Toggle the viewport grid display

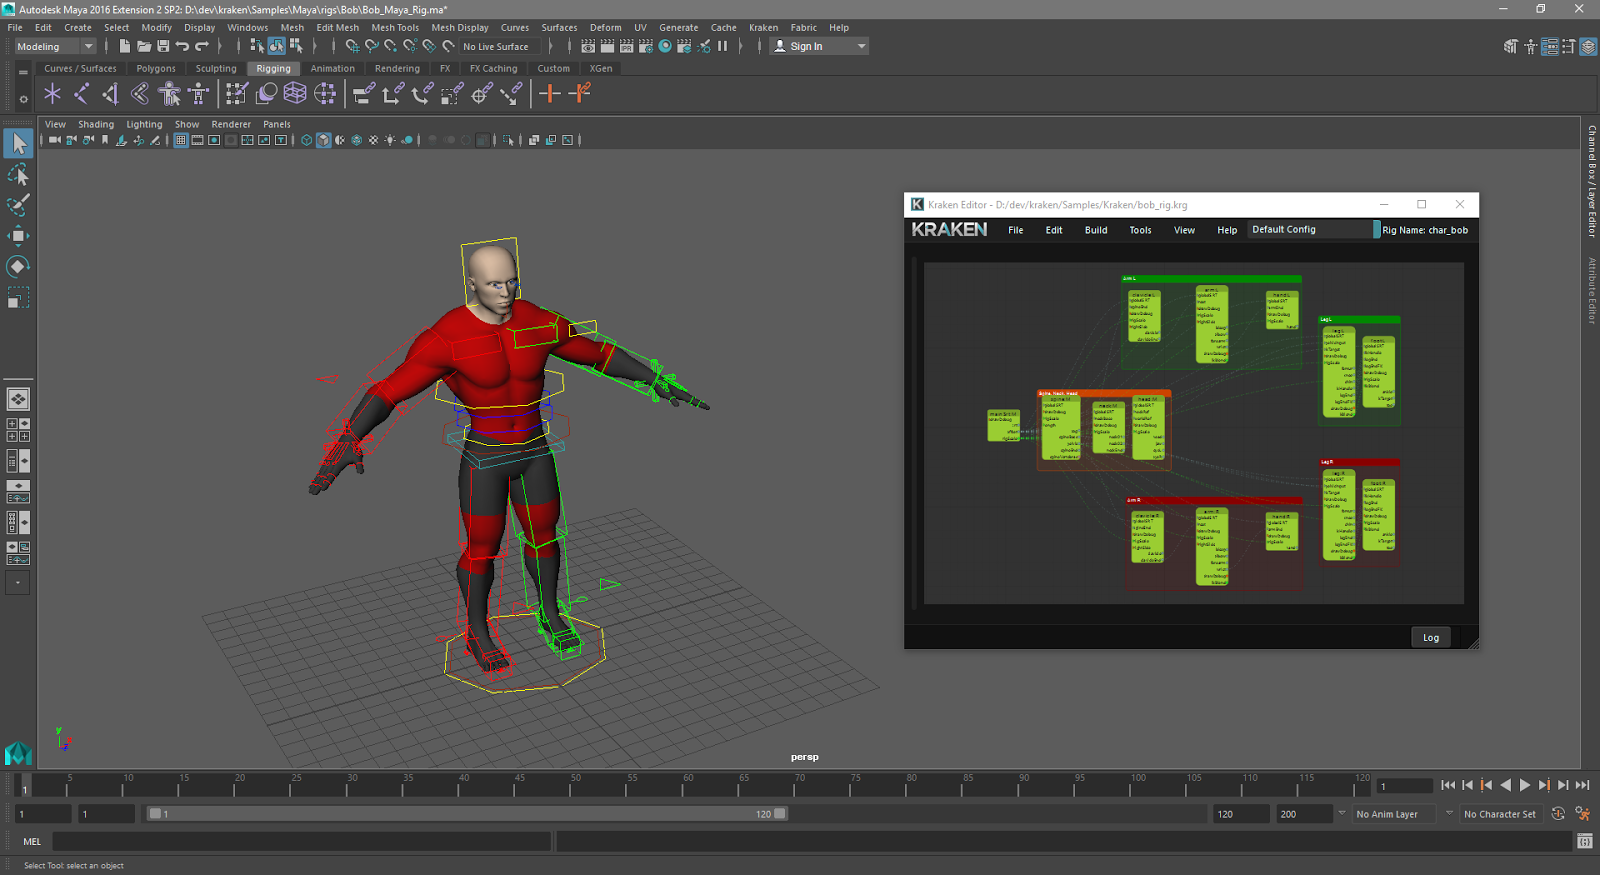[180, 140]
